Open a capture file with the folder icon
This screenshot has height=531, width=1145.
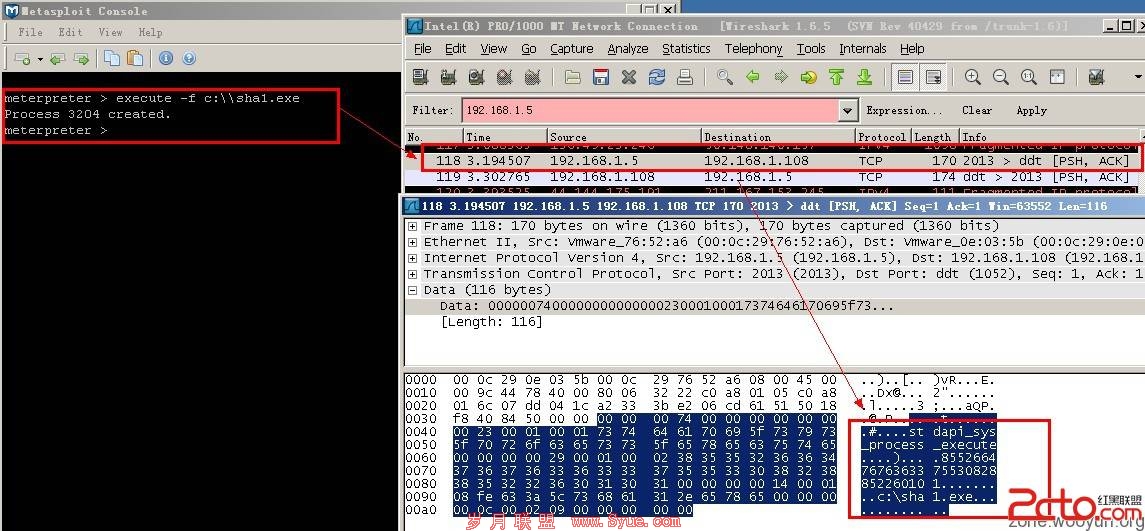point(573,77)
